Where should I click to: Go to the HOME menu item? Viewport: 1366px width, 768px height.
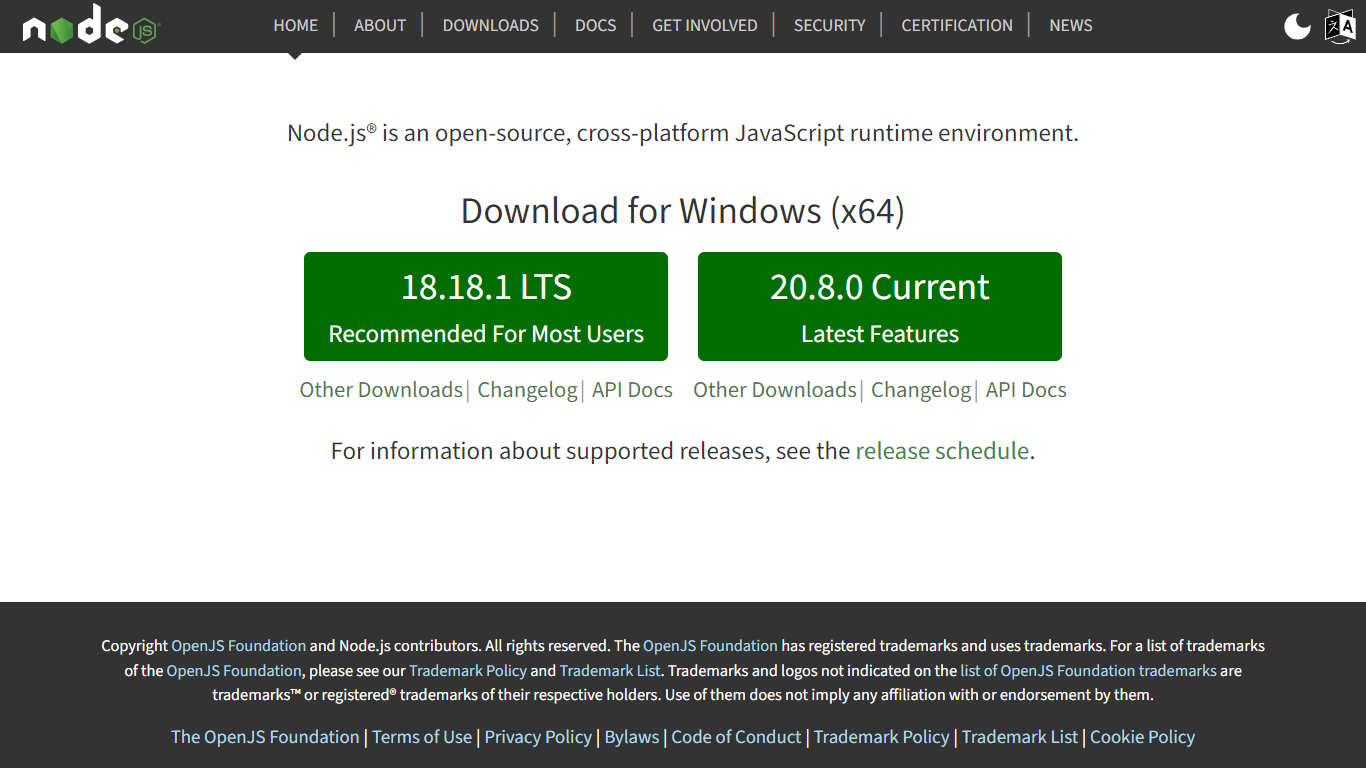[x=295, y=25]
